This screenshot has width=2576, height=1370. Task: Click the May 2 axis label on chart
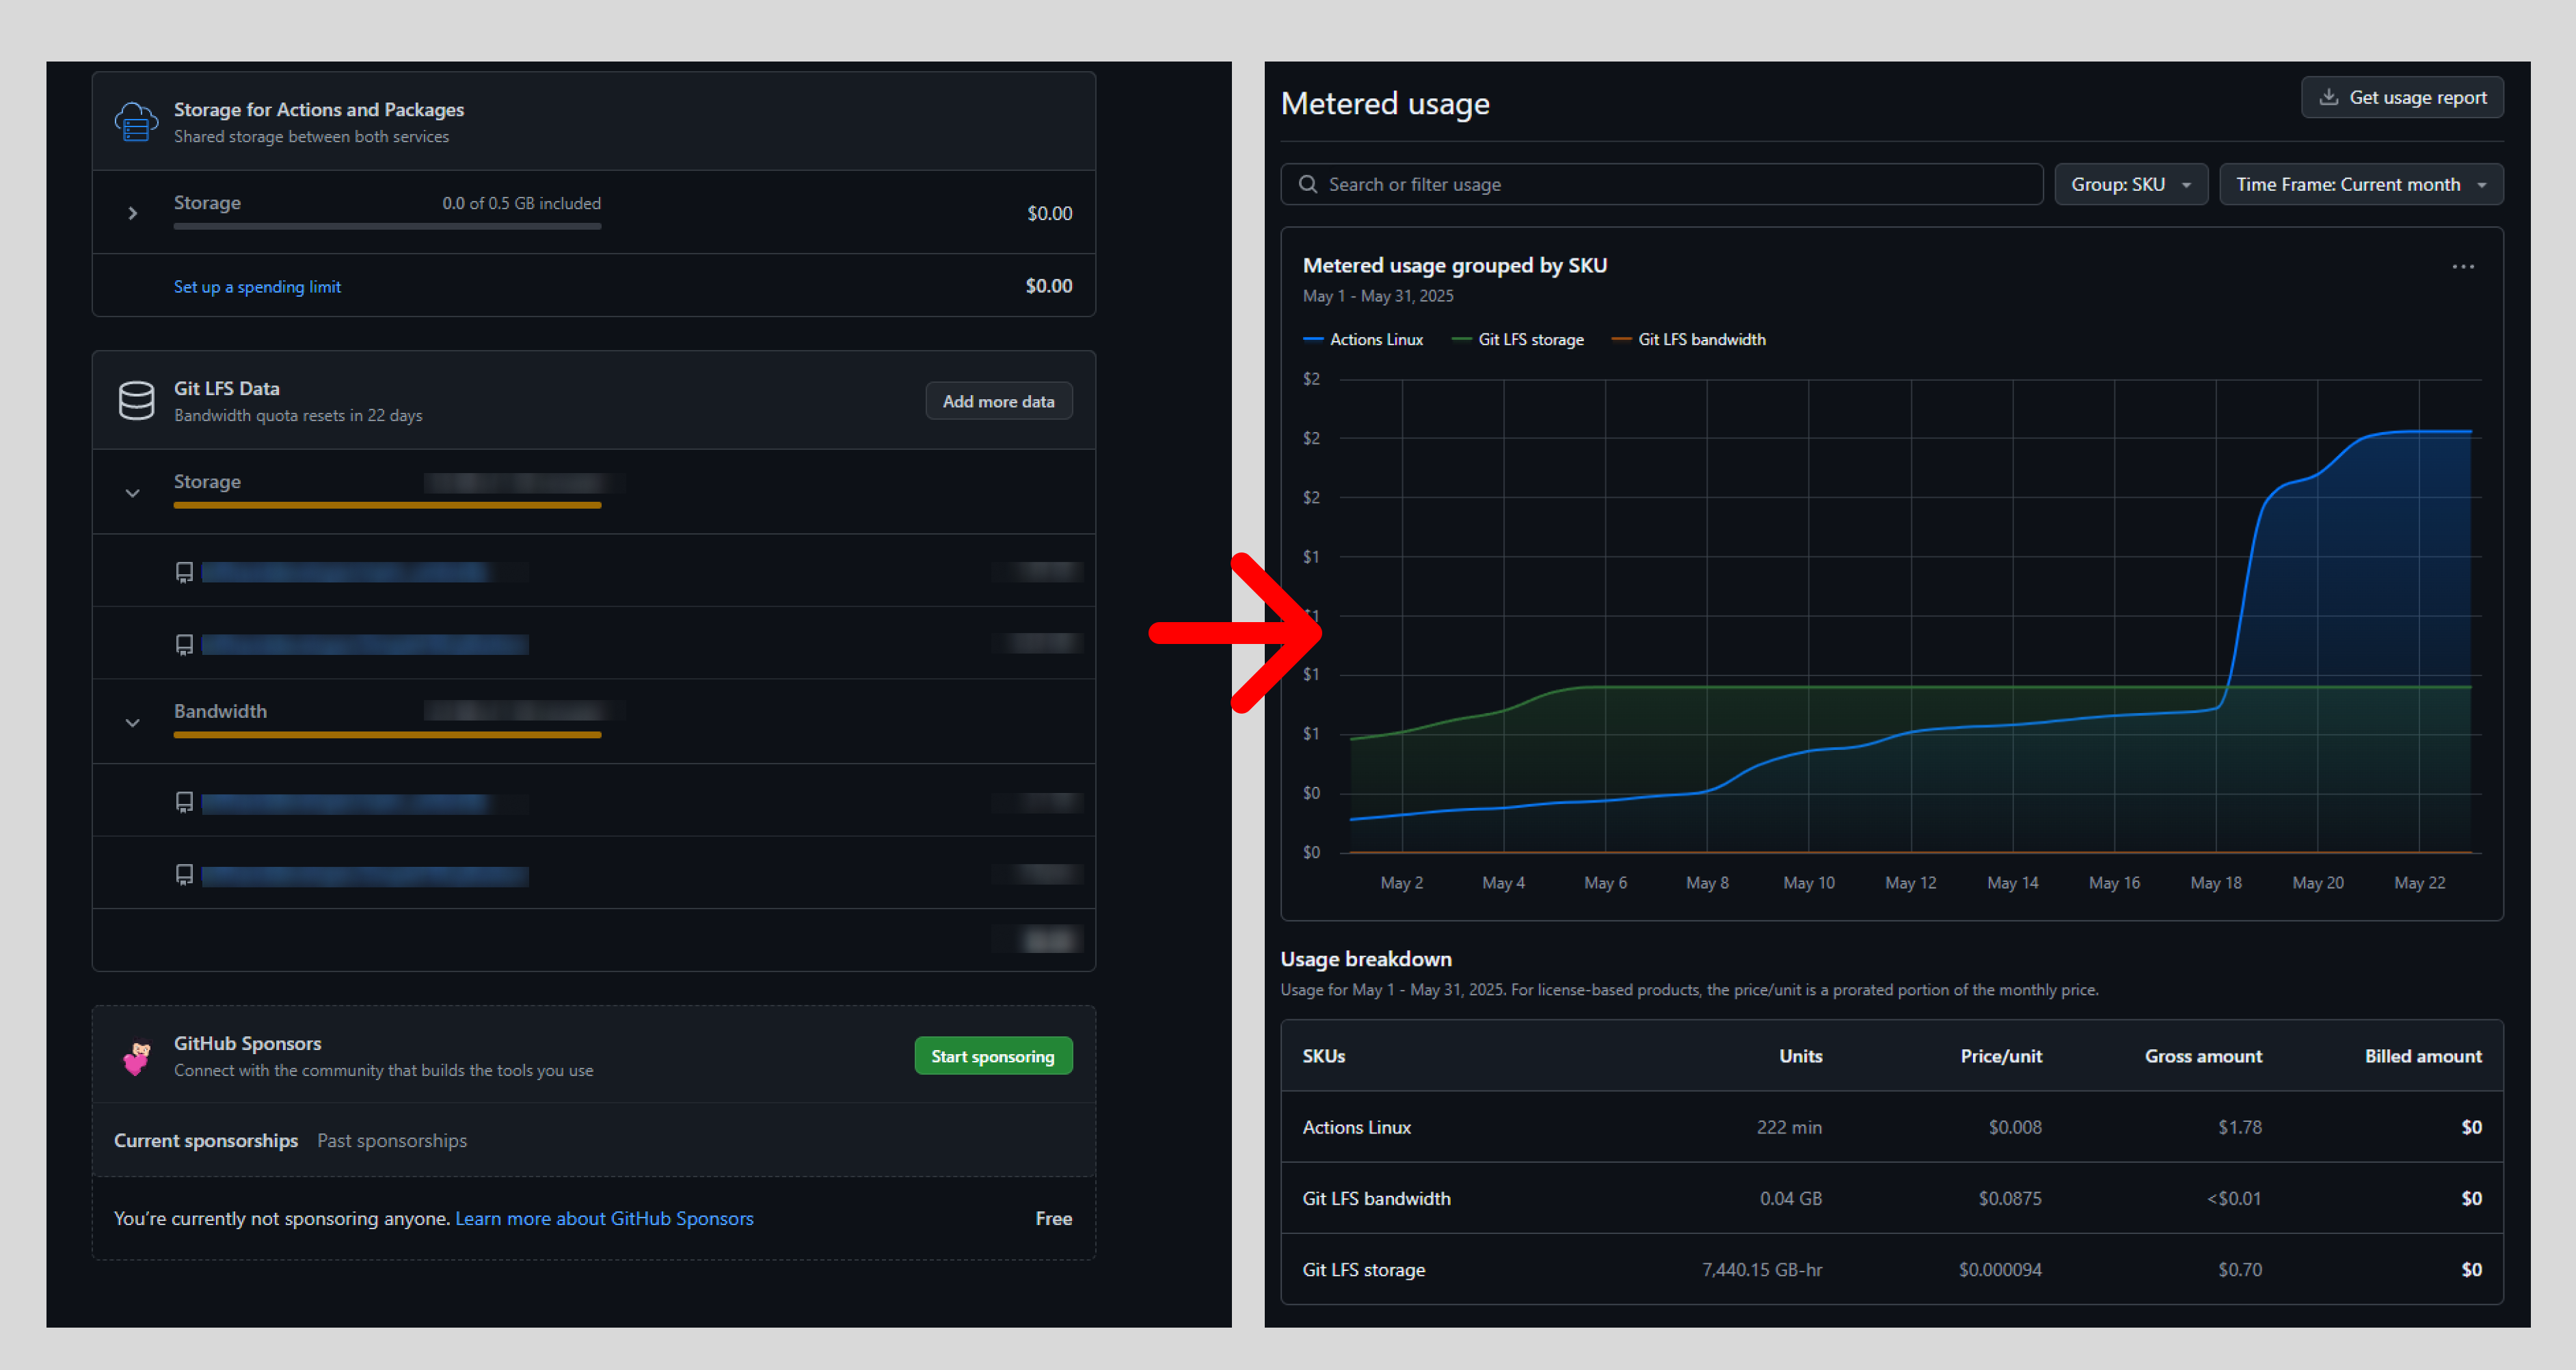(1401, 883)
